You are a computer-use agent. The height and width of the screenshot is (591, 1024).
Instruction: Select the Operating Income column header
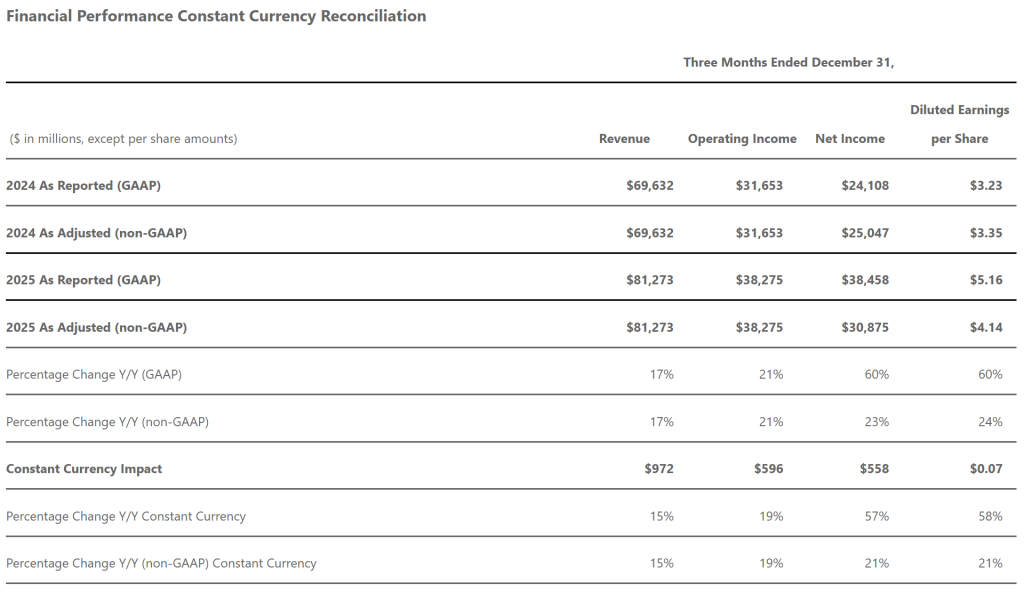pos(742,139)
